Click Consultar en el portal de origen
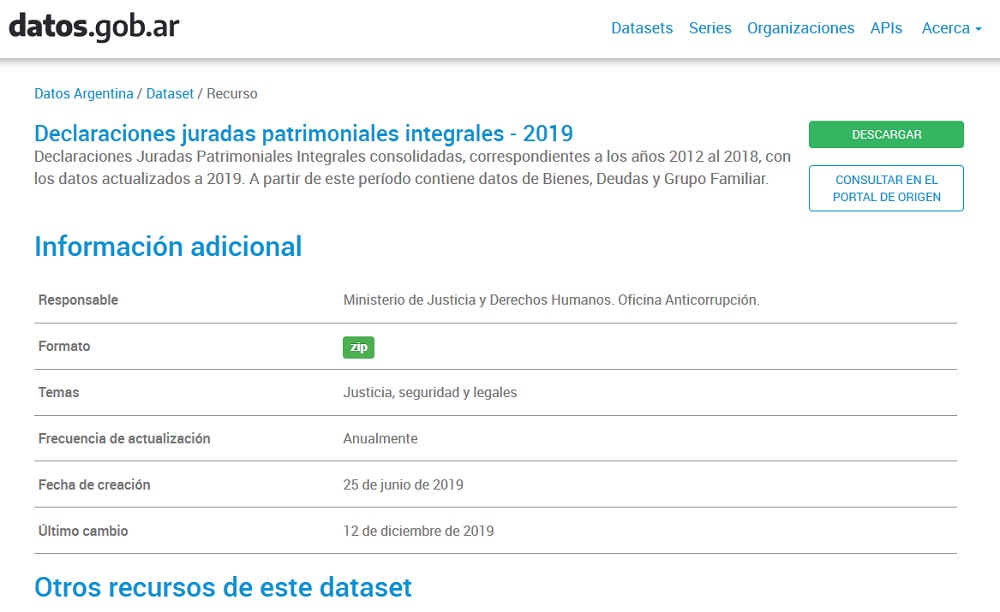The image size is (1000, 612). point(886,188)
